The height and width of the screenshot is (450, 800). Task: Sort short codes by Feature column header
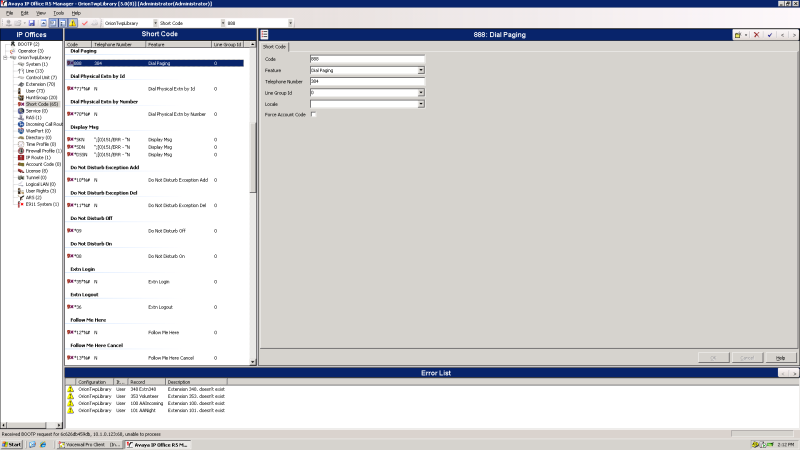click(x=179, y=44)
